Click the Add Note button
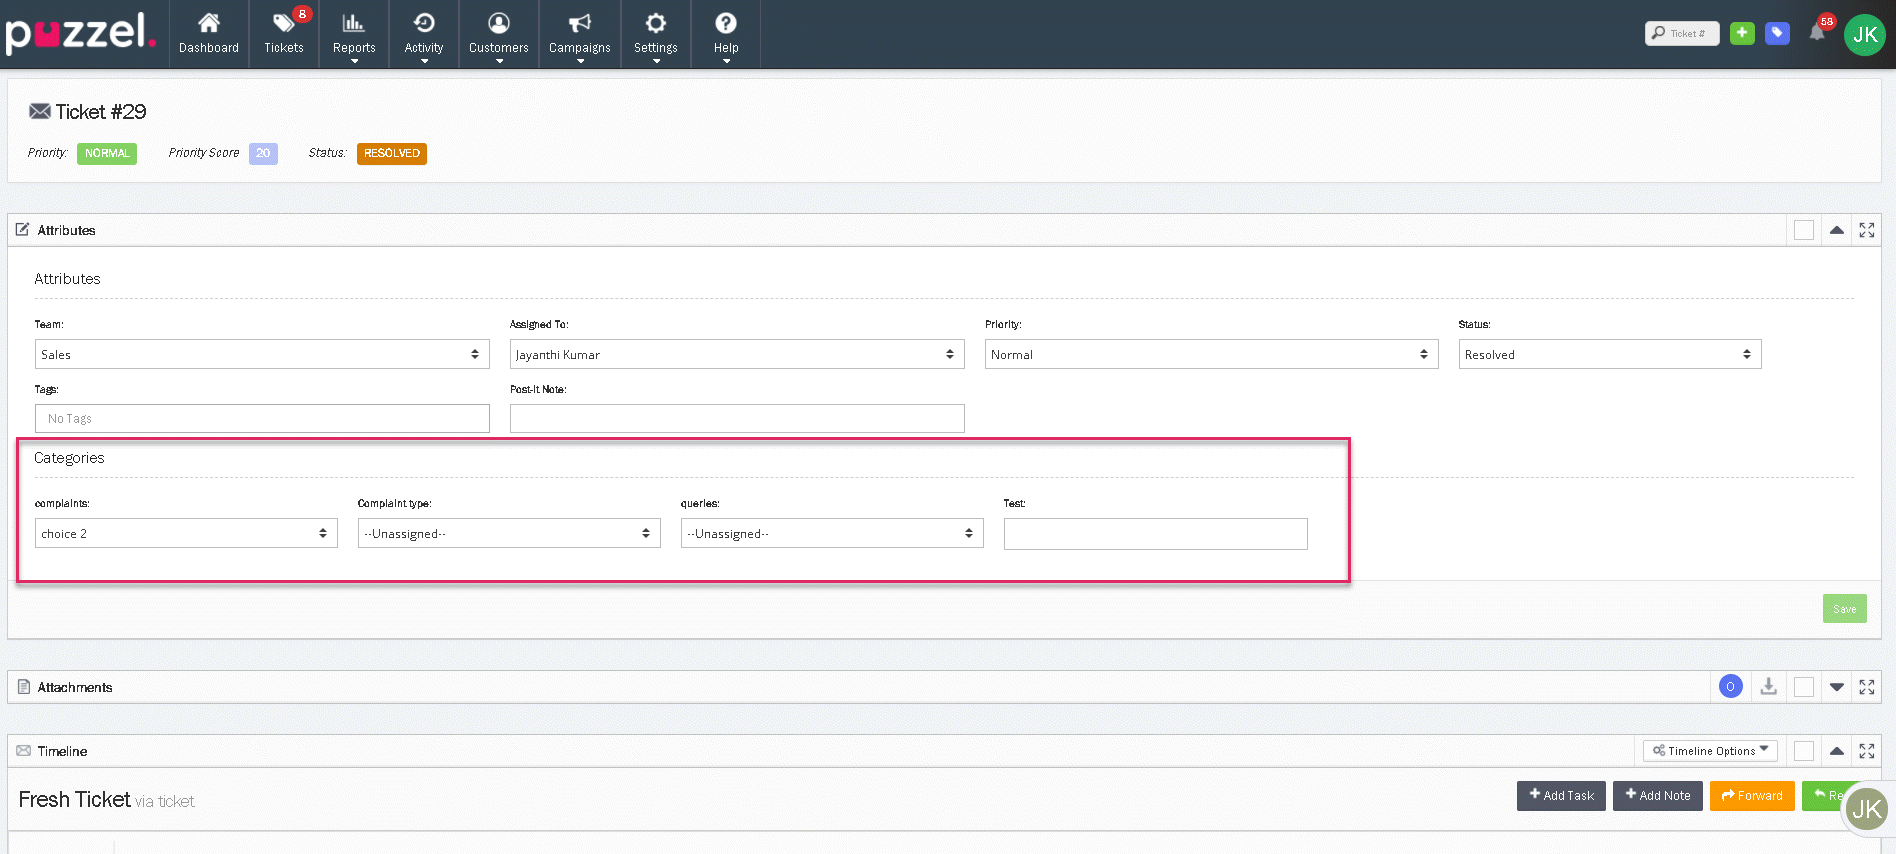The height and width of the screenshot is (854, 1896). (1657, 796)
